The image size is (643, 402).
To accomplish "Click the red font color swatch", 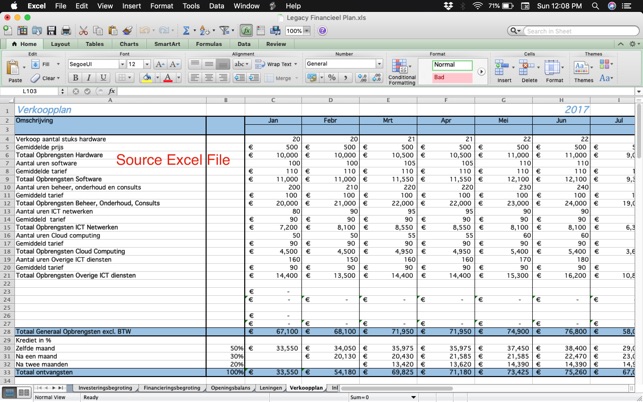I will pos(167,78).
